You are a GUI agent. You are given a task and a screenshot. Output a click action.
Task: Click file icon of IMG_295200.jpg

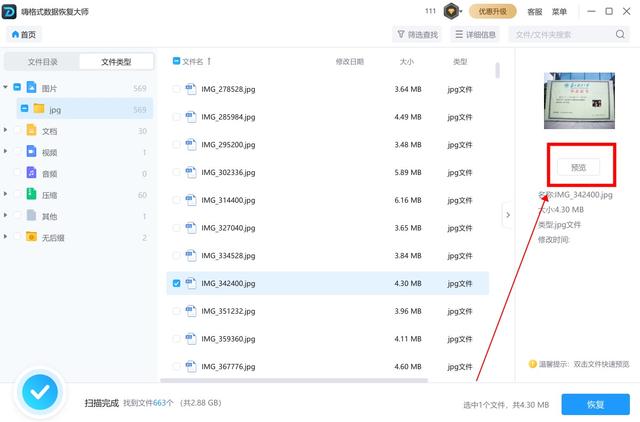191,144
